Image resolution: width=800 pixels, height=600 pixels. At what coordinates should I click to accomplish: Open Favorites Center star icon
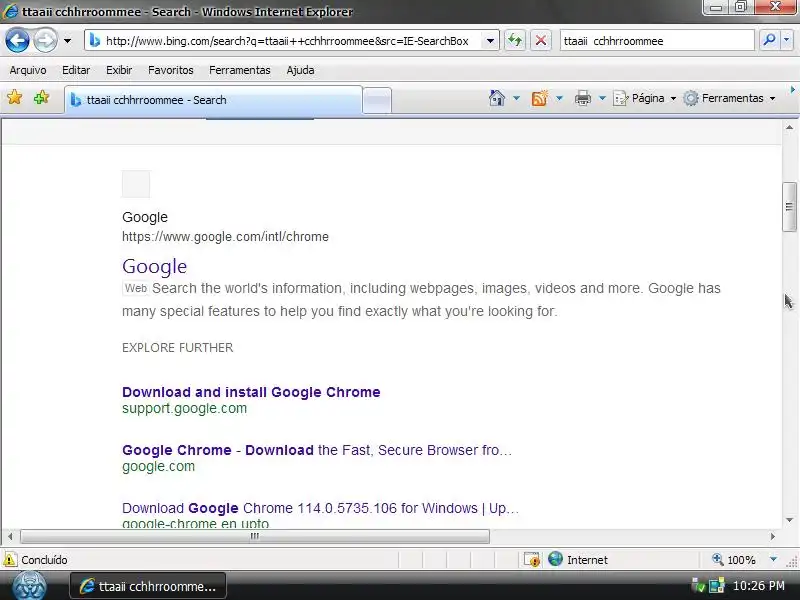(x=15, y=97)
